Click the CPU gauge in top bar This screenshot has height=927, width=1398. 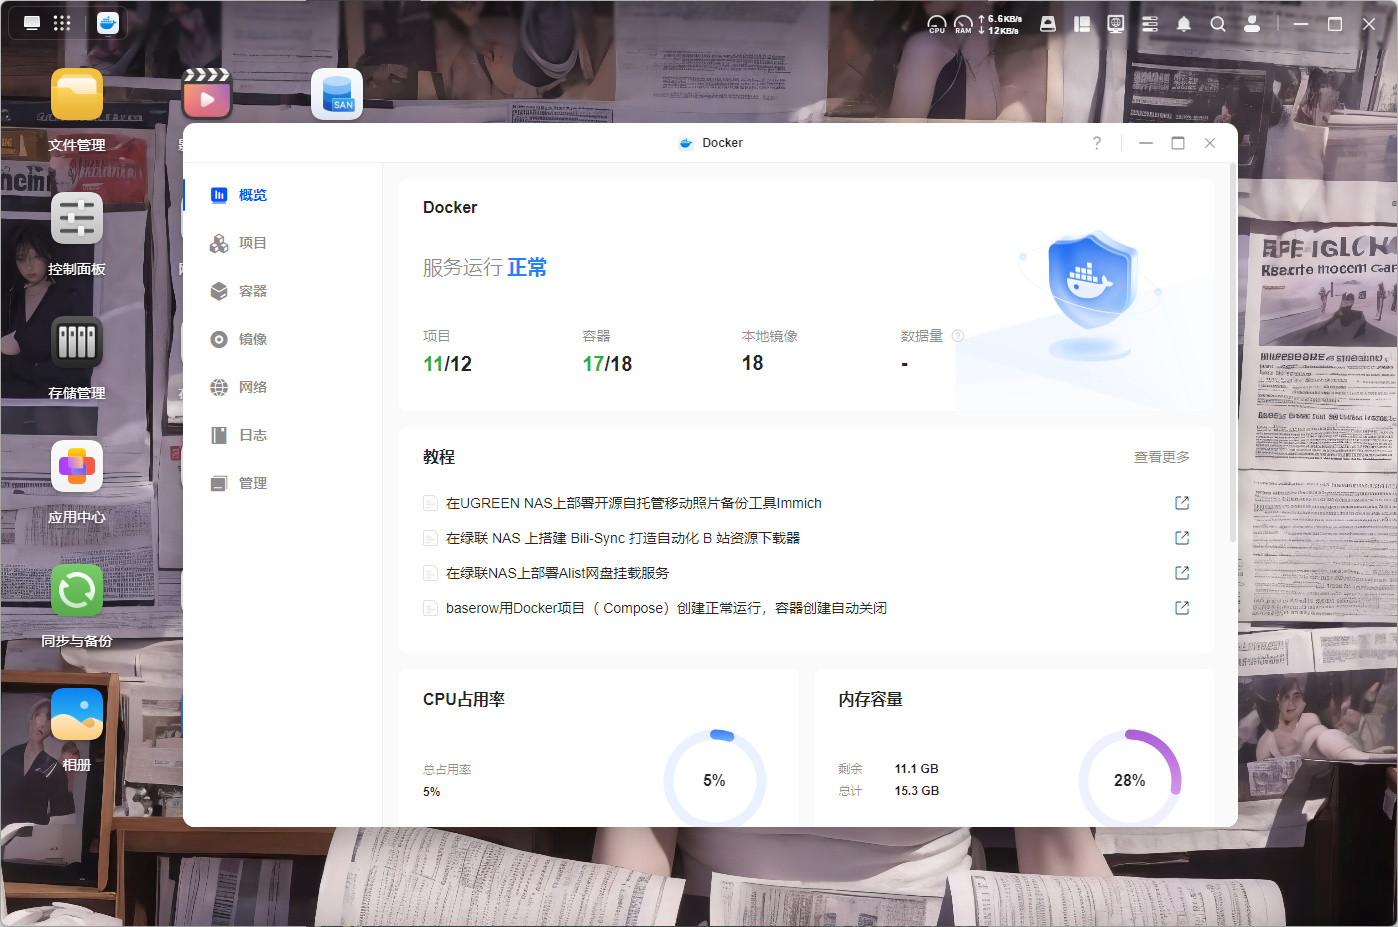[x=937, y=24]
